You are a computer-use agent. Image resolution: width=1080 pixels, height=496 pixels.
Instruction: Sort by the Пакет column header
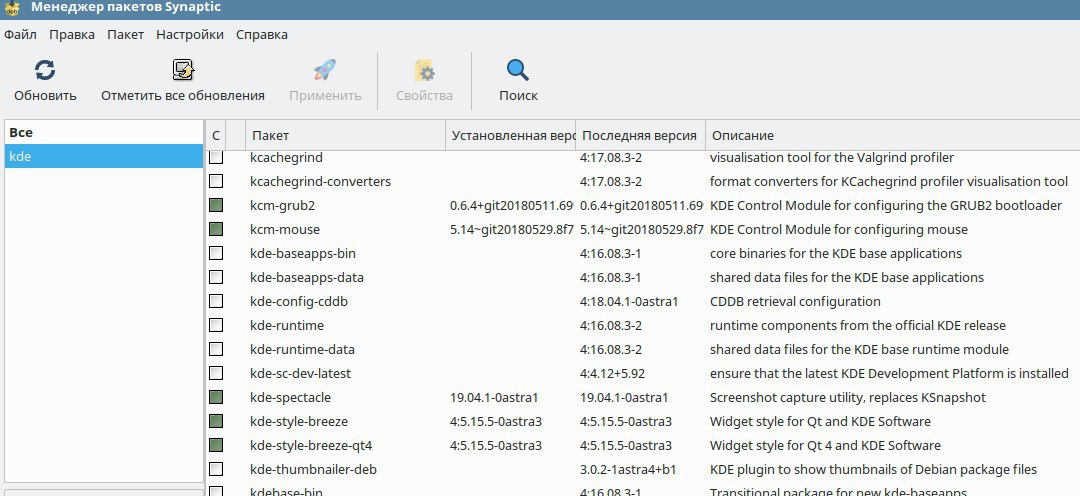[x=346, y=136]
